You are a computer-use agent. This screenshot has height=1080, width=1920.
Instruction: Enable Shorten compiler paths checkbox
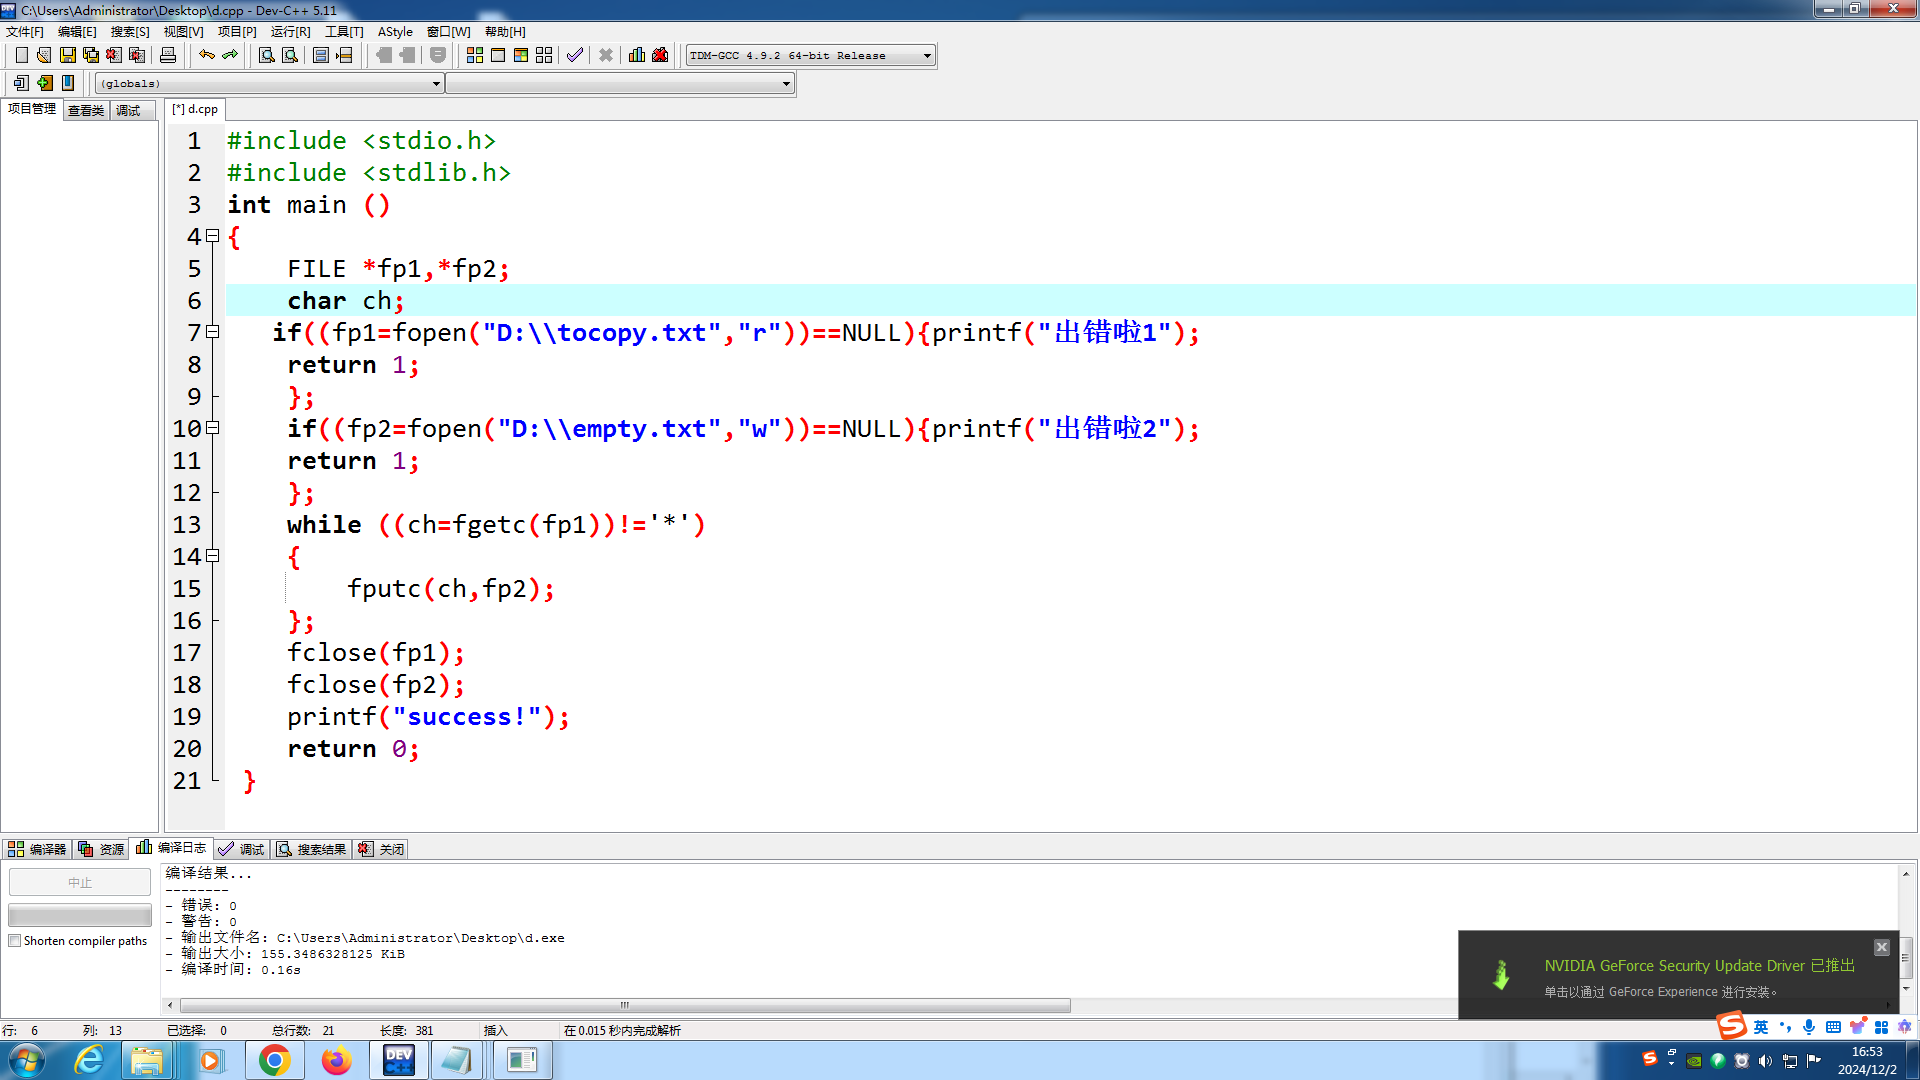tap(15, 941)
